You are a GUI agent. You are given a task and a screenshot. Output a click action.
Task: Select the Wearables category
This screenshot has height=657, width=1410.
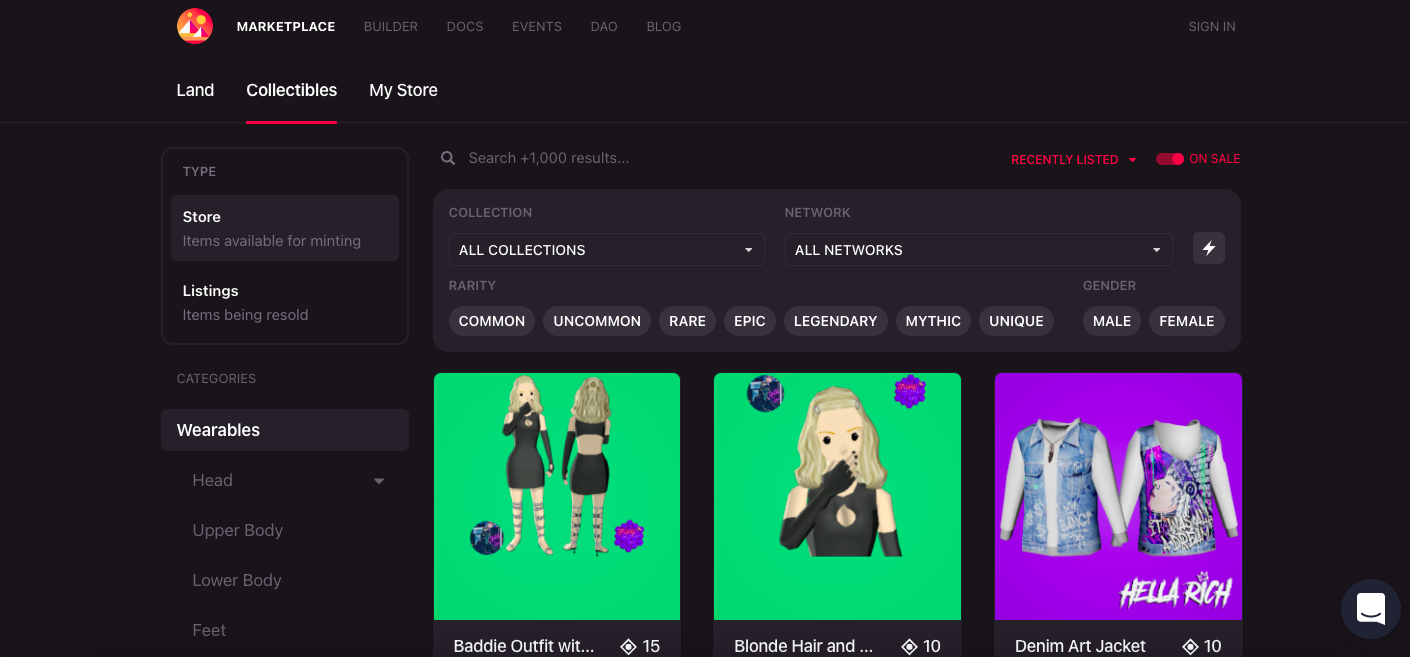pos(285,430)
